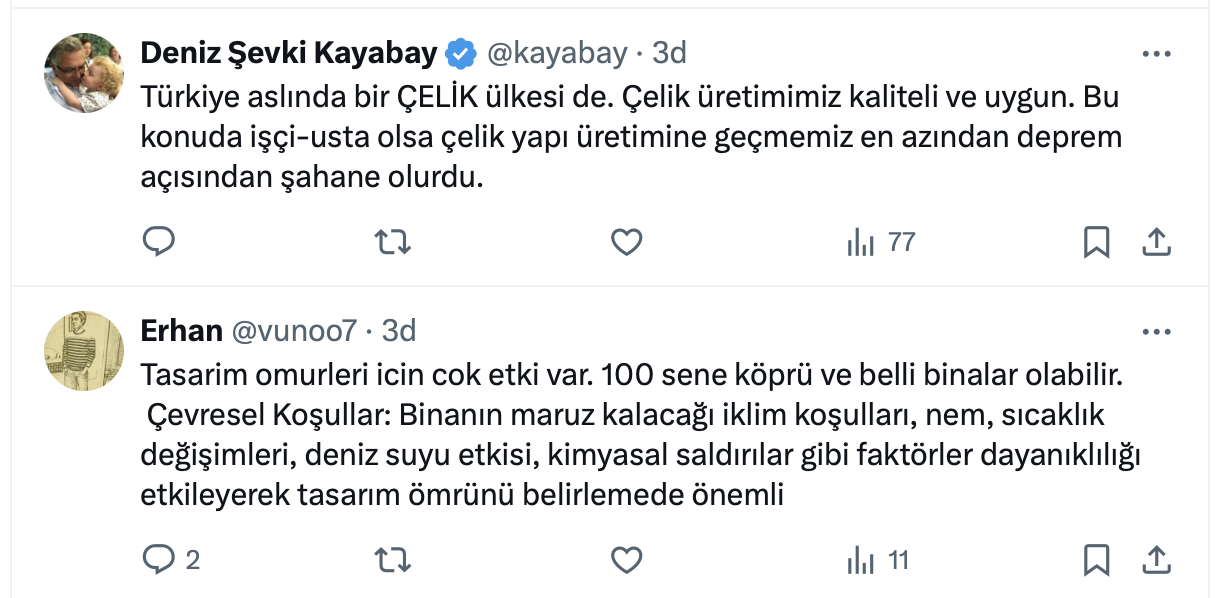View analytics showing 77 views
Screen dimensions: 1216x598
[x=881, y=241]
